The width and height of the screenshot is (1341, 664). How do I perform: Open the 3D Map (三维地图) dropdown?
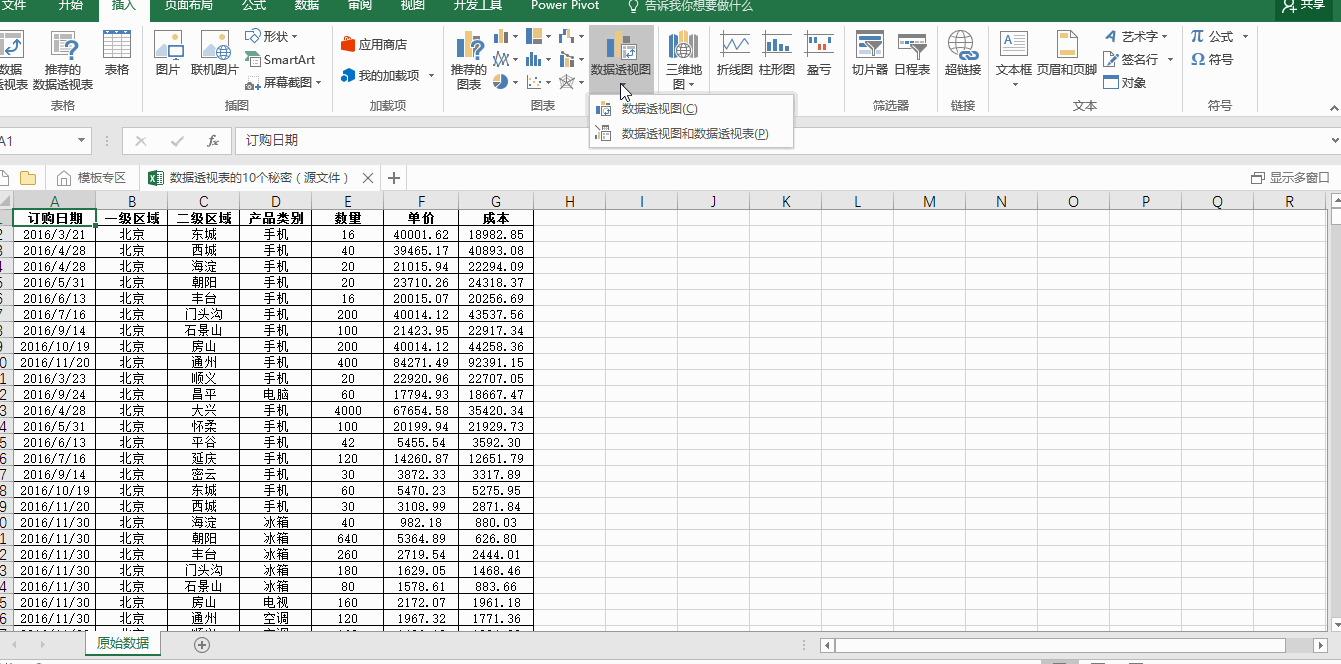(684, 60)
